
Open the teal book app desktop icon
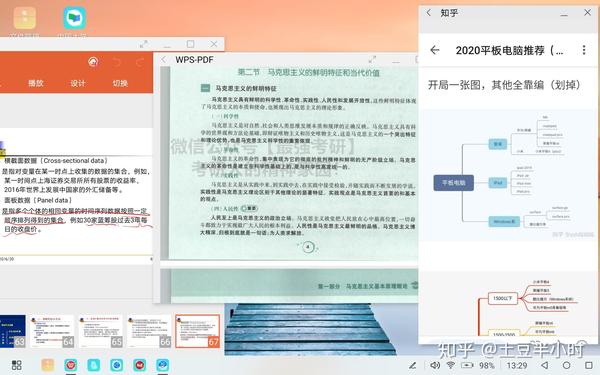click(x=74, y=18)
